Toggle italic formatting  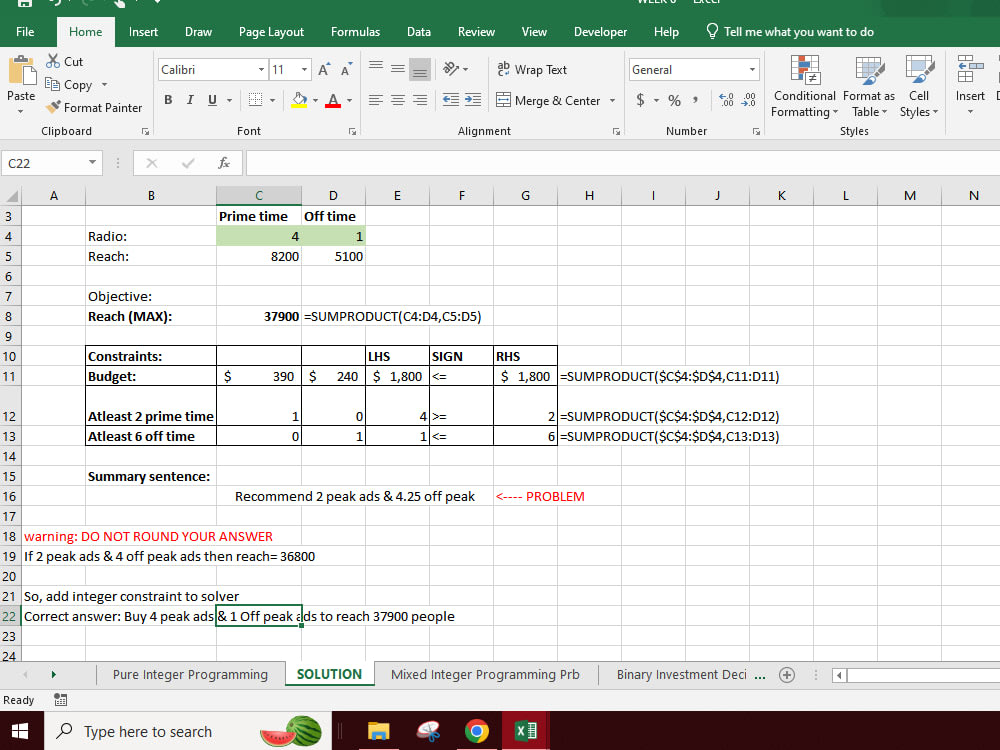(x=190, y=100)
